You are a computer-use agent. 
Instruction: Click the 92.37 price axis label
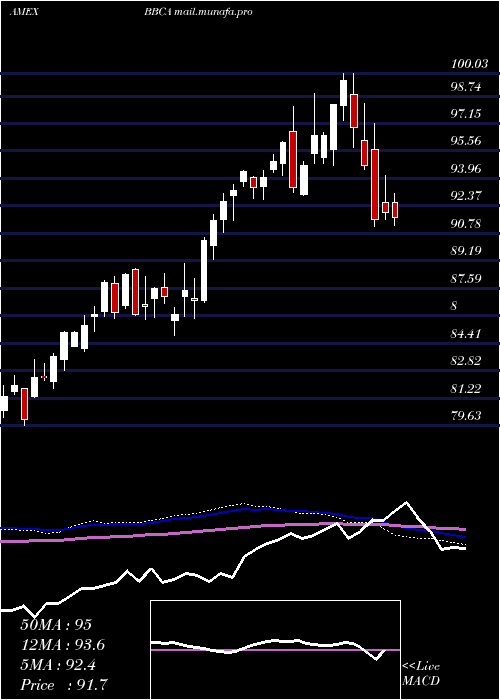click(x=466, y=196)
